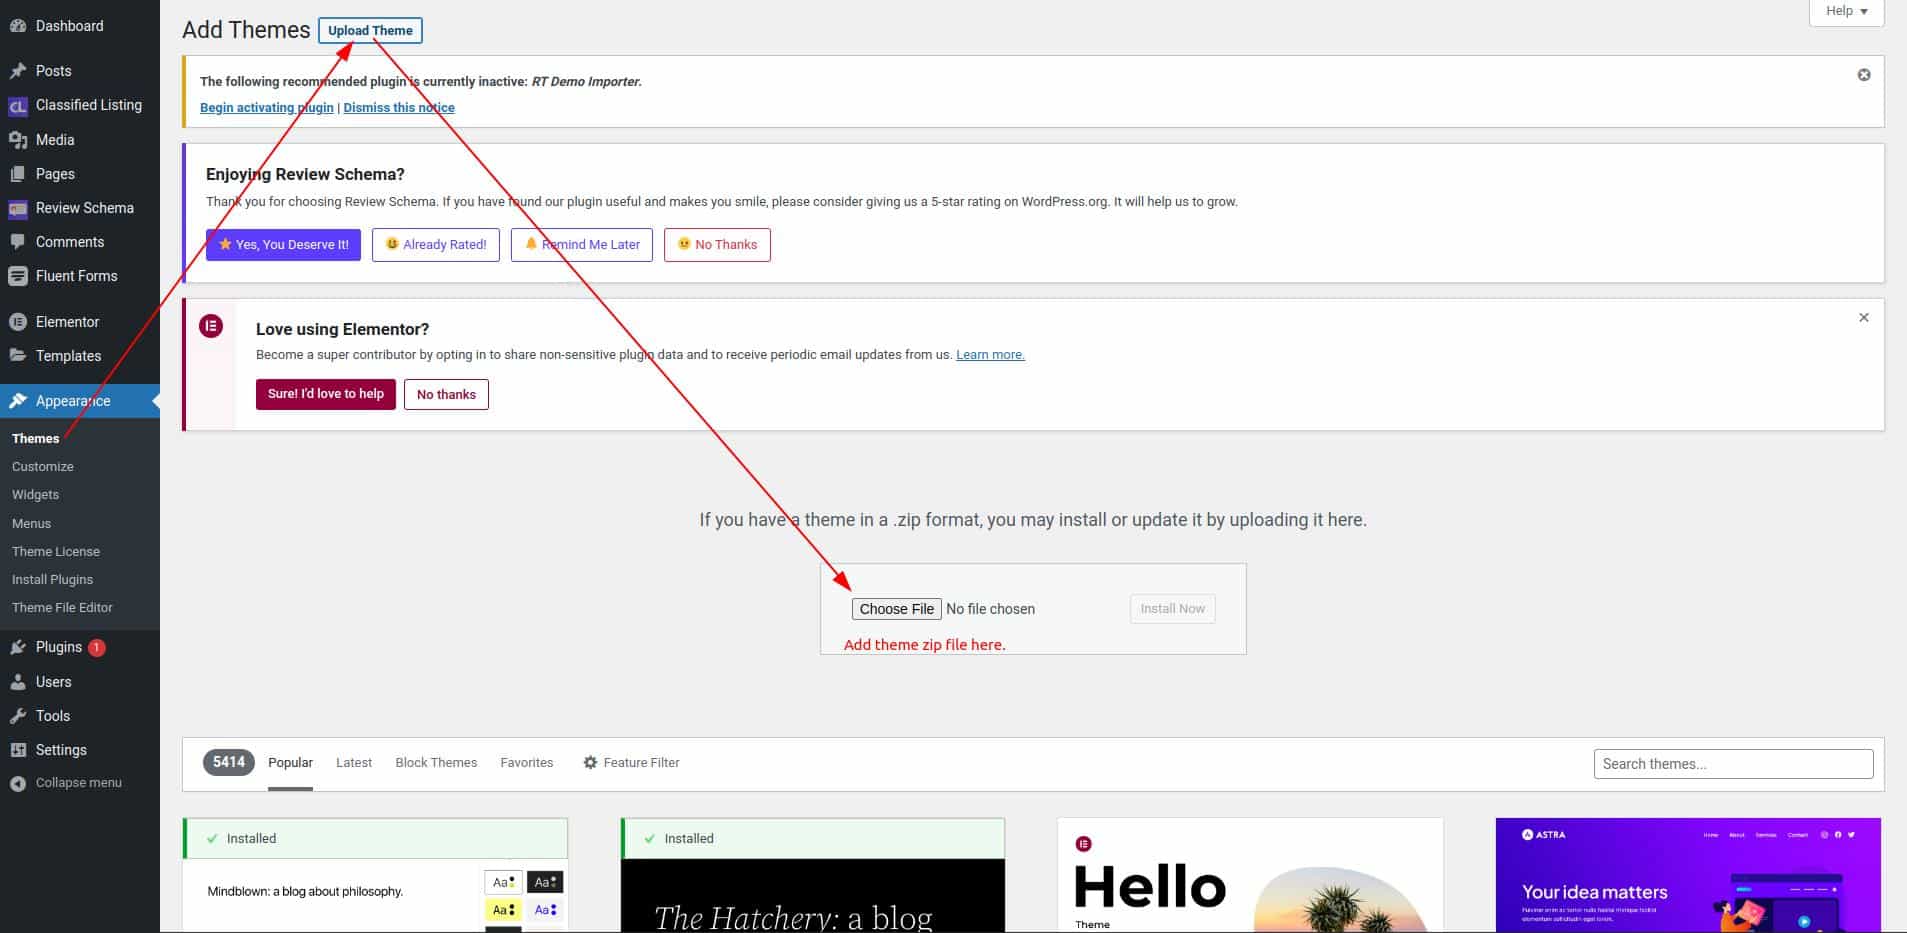Select the Latest themes tab

pyautogui.click(x=354, y=763)
